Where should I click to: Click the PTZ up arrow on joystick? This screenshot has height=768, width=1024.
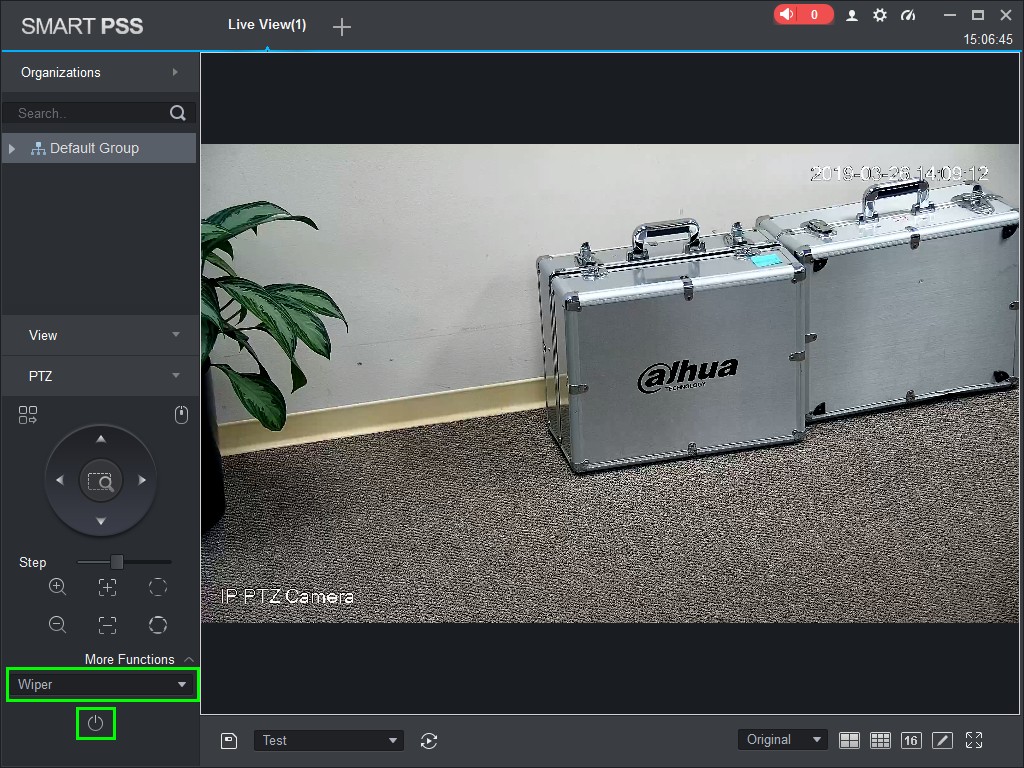[x=100, y=439]
